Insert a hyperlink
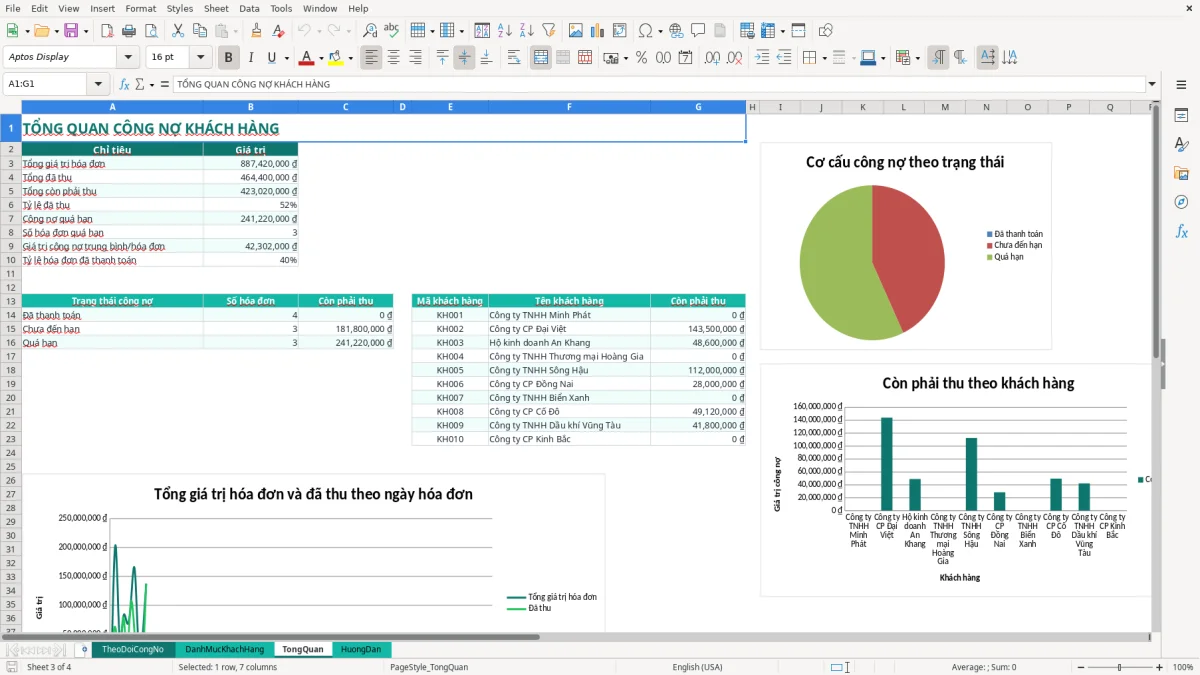The image size is (1200, 675). (676, 31)
